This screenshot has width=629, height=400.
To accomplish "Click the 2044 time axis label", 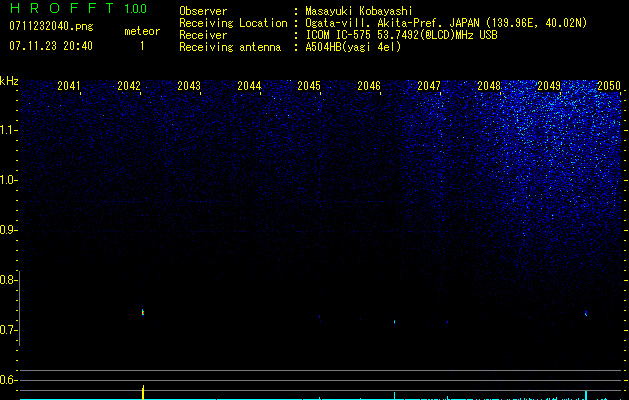I will point(249,86).
